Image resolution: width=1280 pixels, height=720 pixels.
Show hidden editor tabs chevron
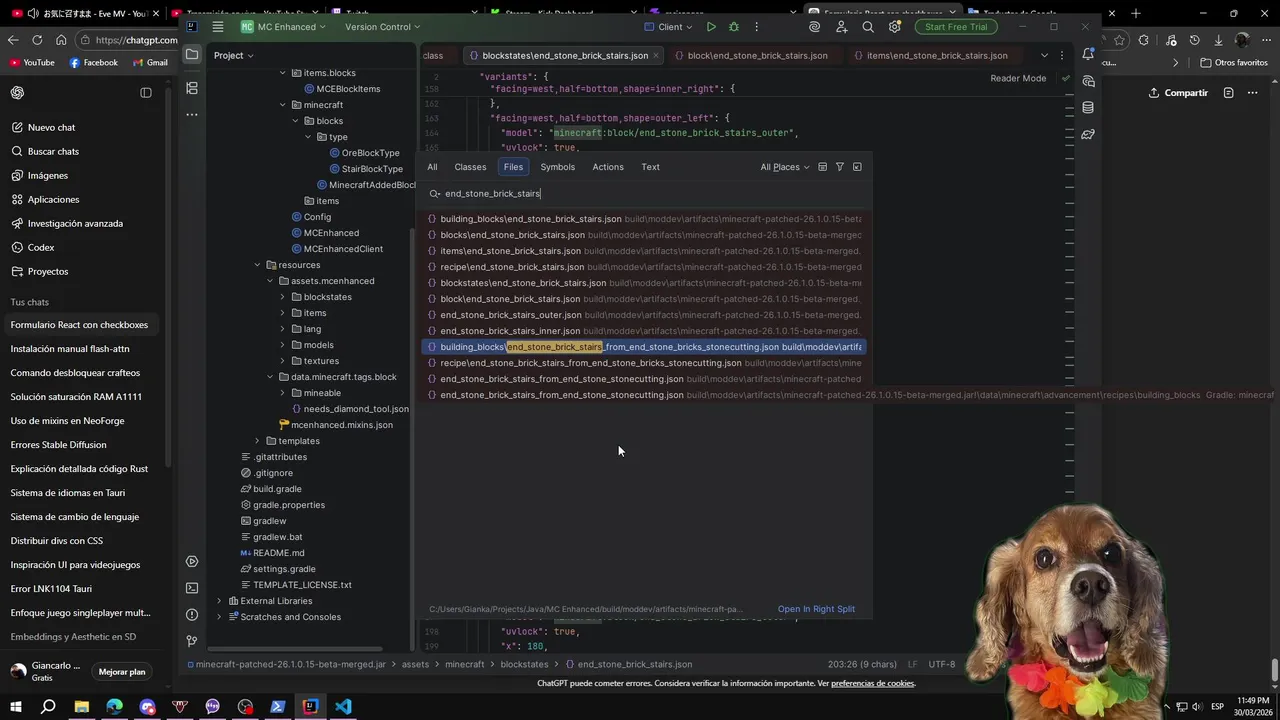[1044, 55]
